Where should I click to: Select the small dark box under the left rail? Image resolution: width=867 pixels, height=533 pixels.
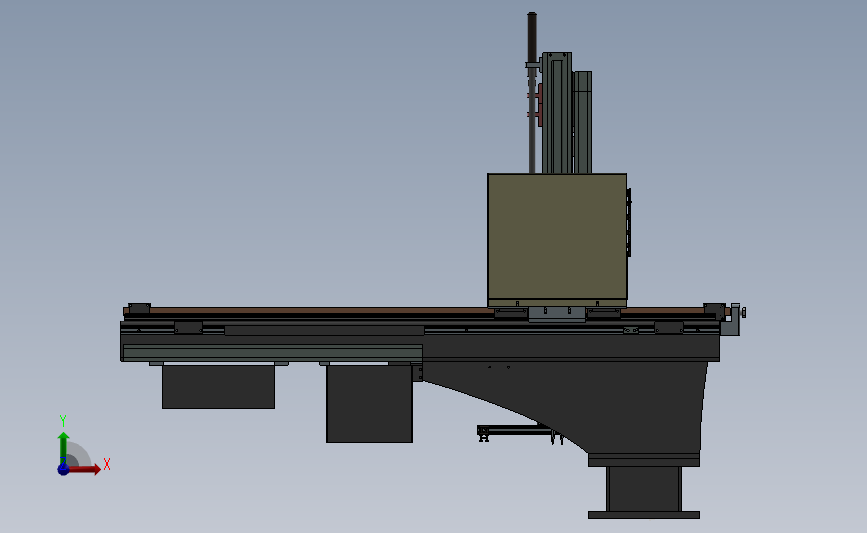click(218, 387)
